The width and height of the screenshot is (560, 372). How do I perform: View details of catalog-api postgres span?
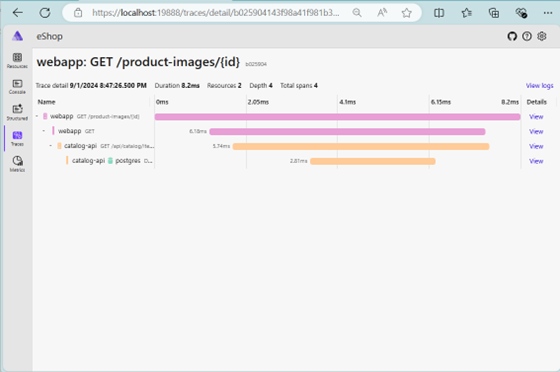(536, 161)
